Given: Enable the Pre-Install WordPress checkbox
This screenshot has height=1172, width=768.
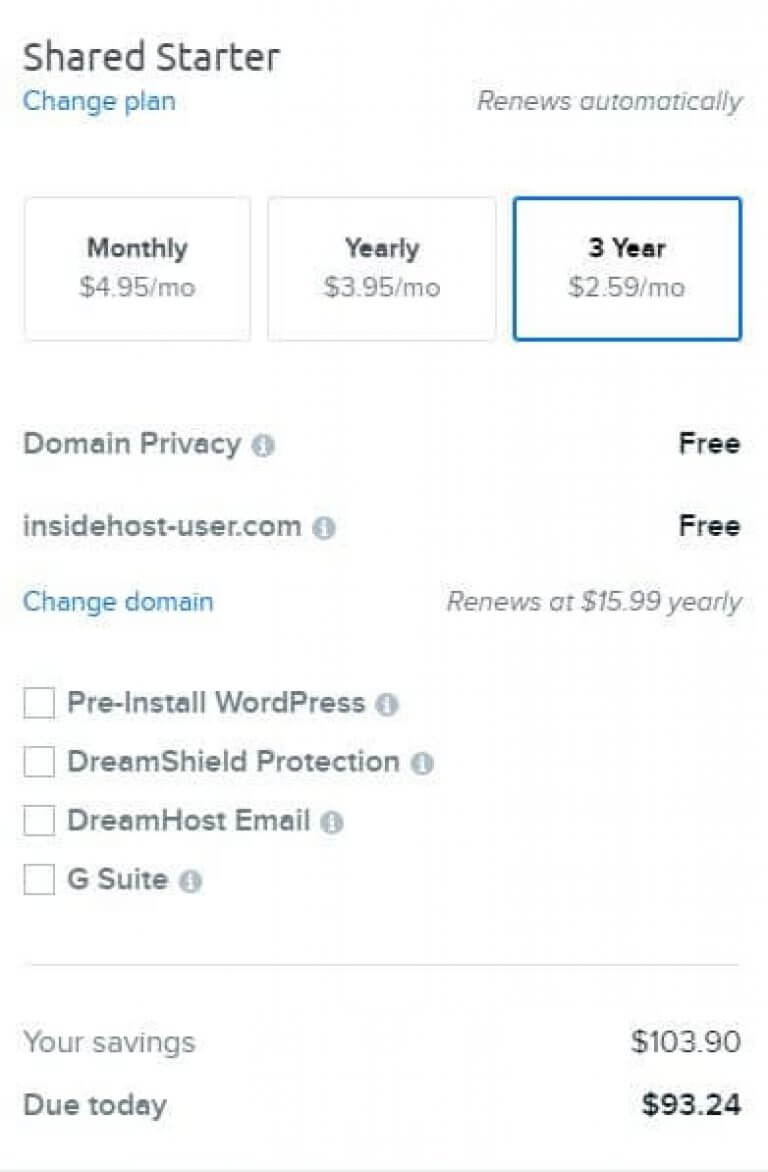Looking at the screenshot, I should pos(38,703).
